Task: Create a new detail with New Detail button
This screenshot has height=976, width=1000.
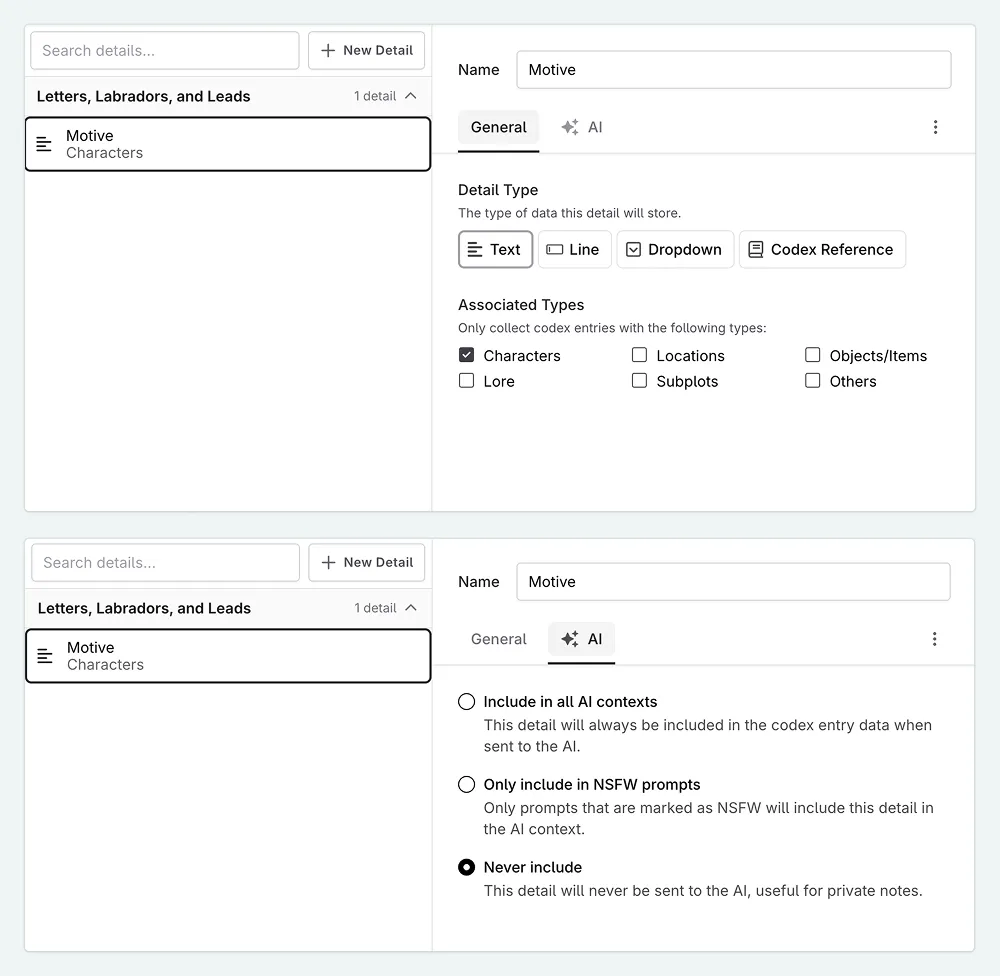Action: (x=366, y=50)
